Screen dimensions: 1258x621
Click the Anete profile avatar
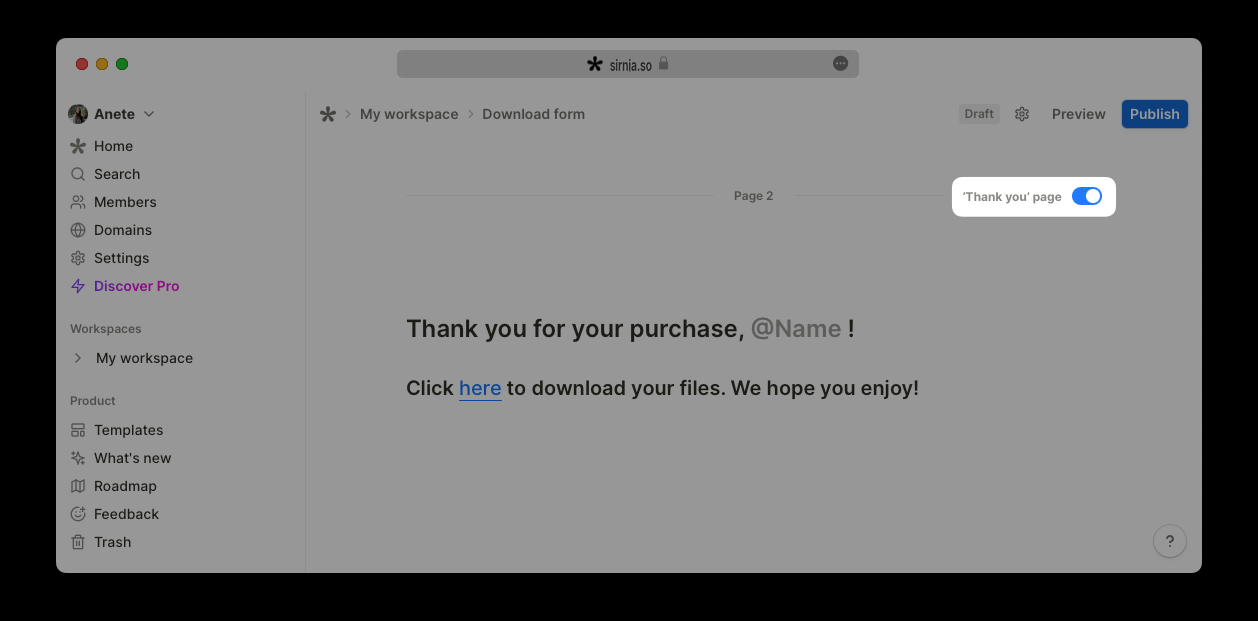coord(78,114)
